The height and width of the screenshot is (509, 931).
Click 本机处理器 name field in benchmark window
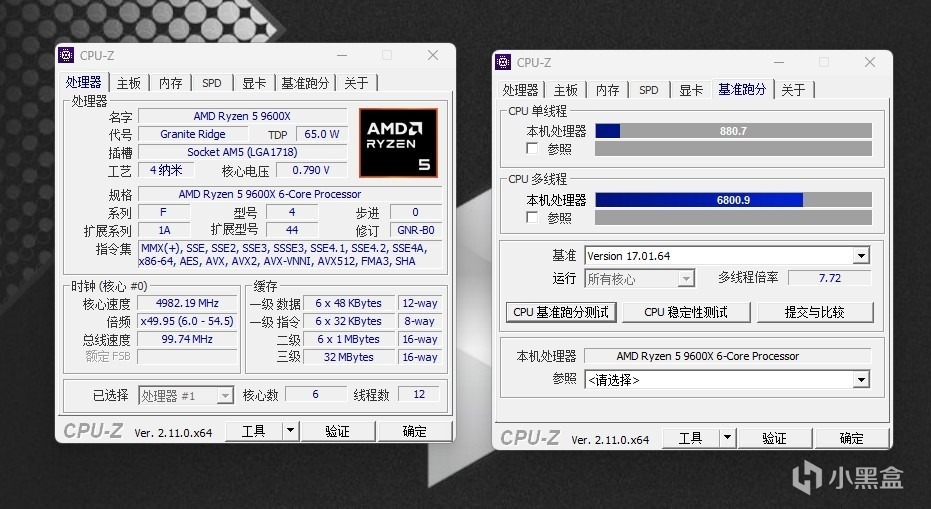728,356
